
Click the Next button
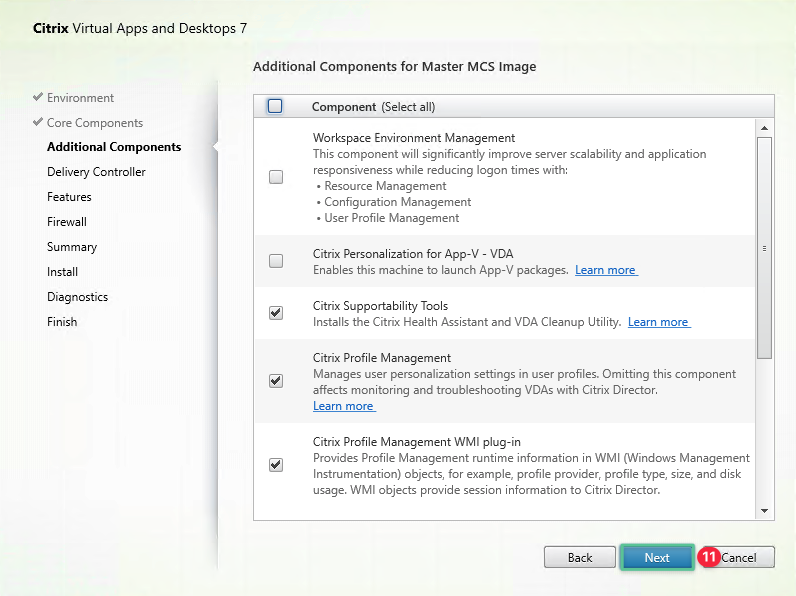pos(657,557)
